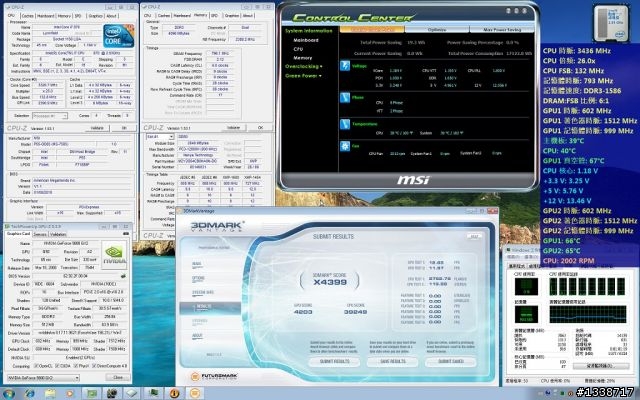Click the orange info 'i' taskbar icon

pos(174,393)
